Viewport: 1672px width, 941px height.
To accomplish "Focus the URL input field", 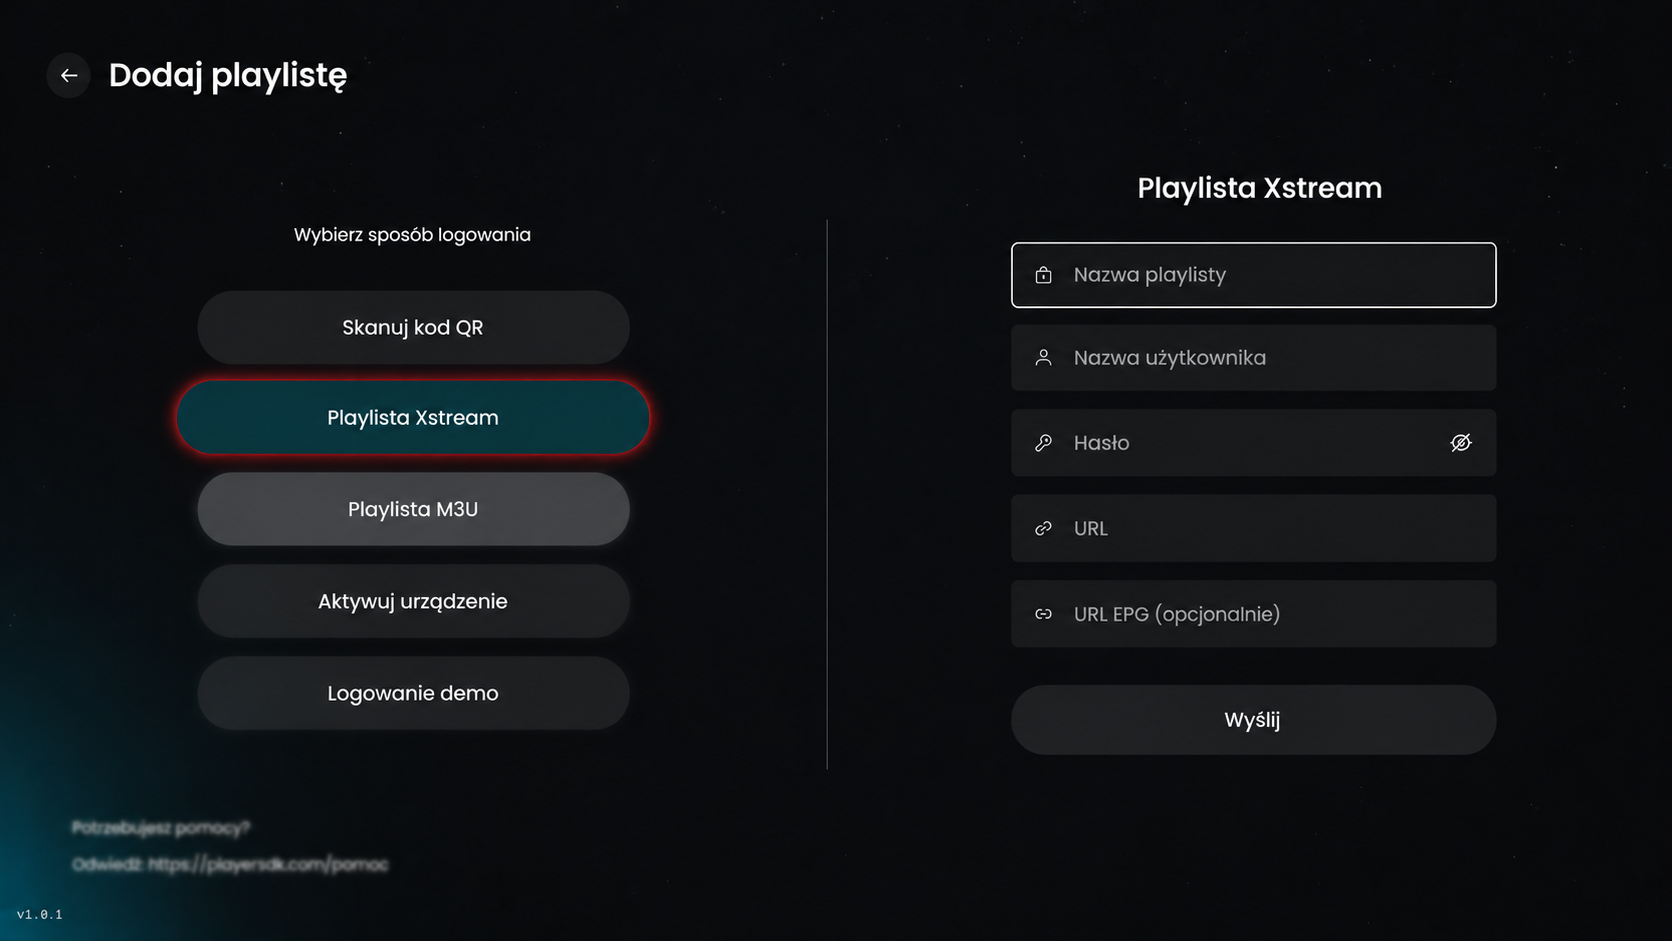I will coord(1253,528).
